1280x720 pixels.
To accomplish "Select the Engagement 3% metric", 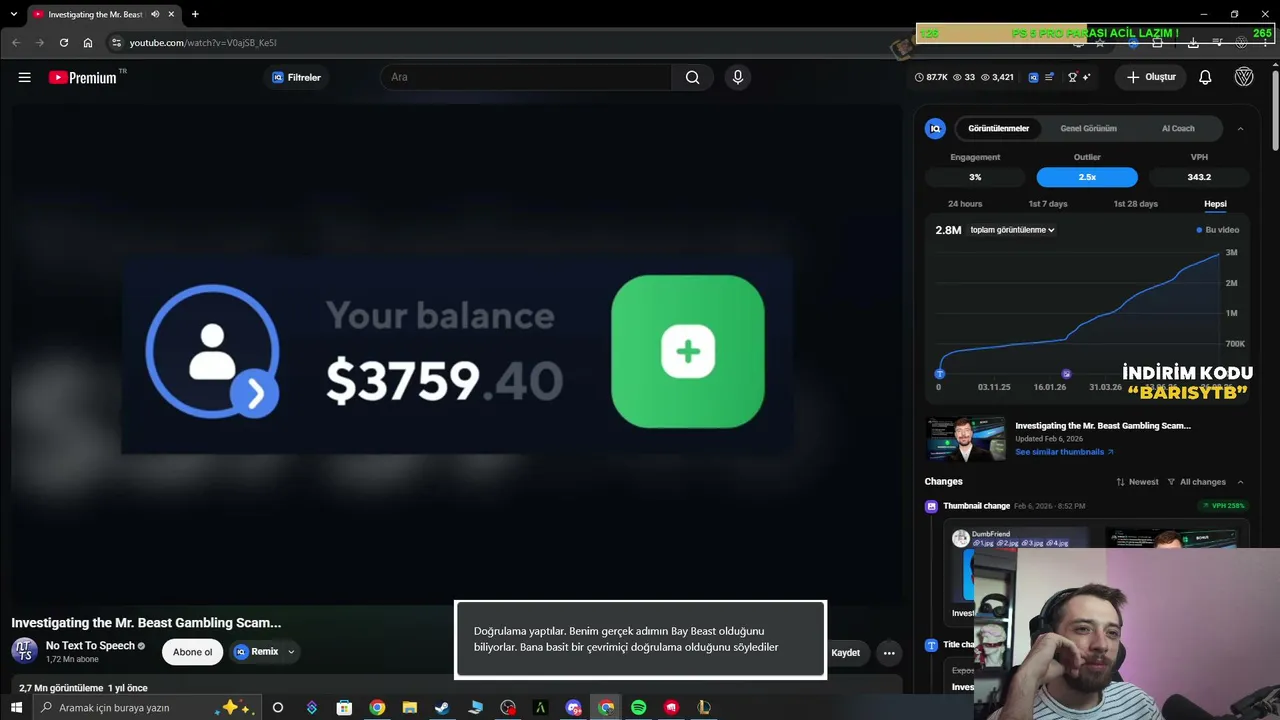I will point(975,177).
